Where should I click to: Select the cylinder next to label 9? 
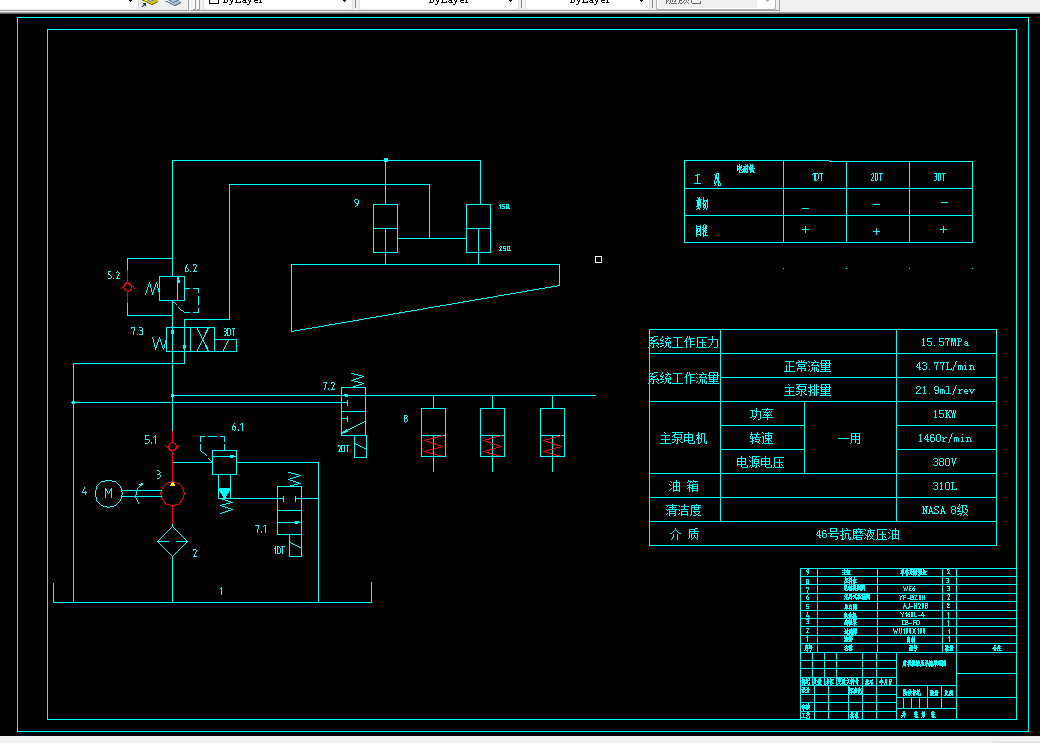point(385,228)
